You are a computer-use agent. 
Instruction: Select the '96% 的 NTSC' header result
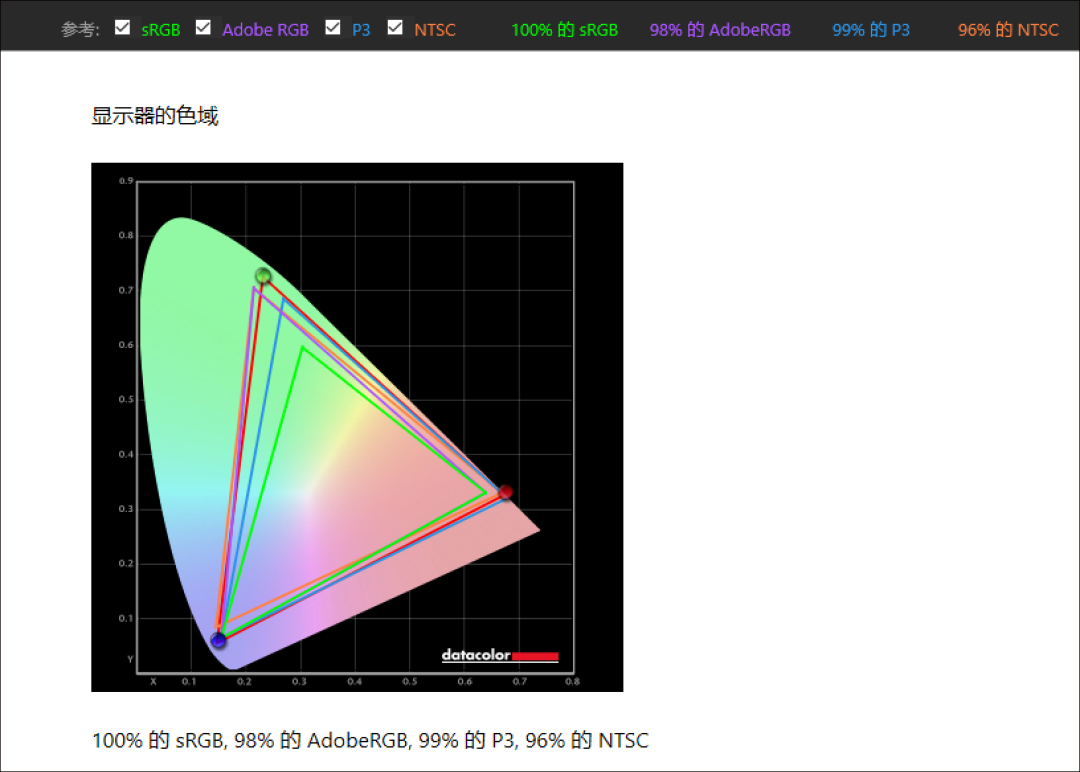(1008, 30)
